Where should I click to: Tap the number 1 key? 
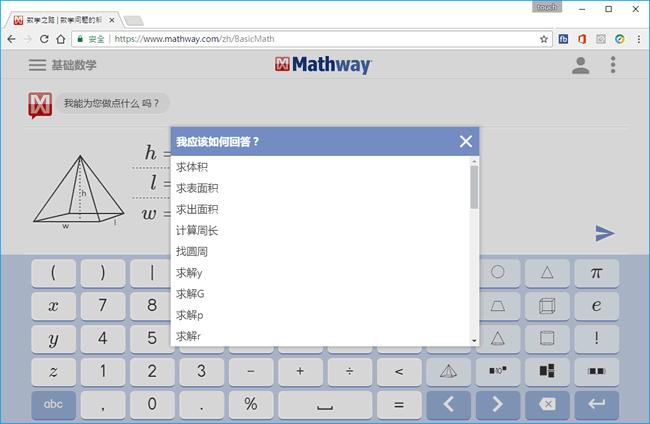(x=103, y=371)
